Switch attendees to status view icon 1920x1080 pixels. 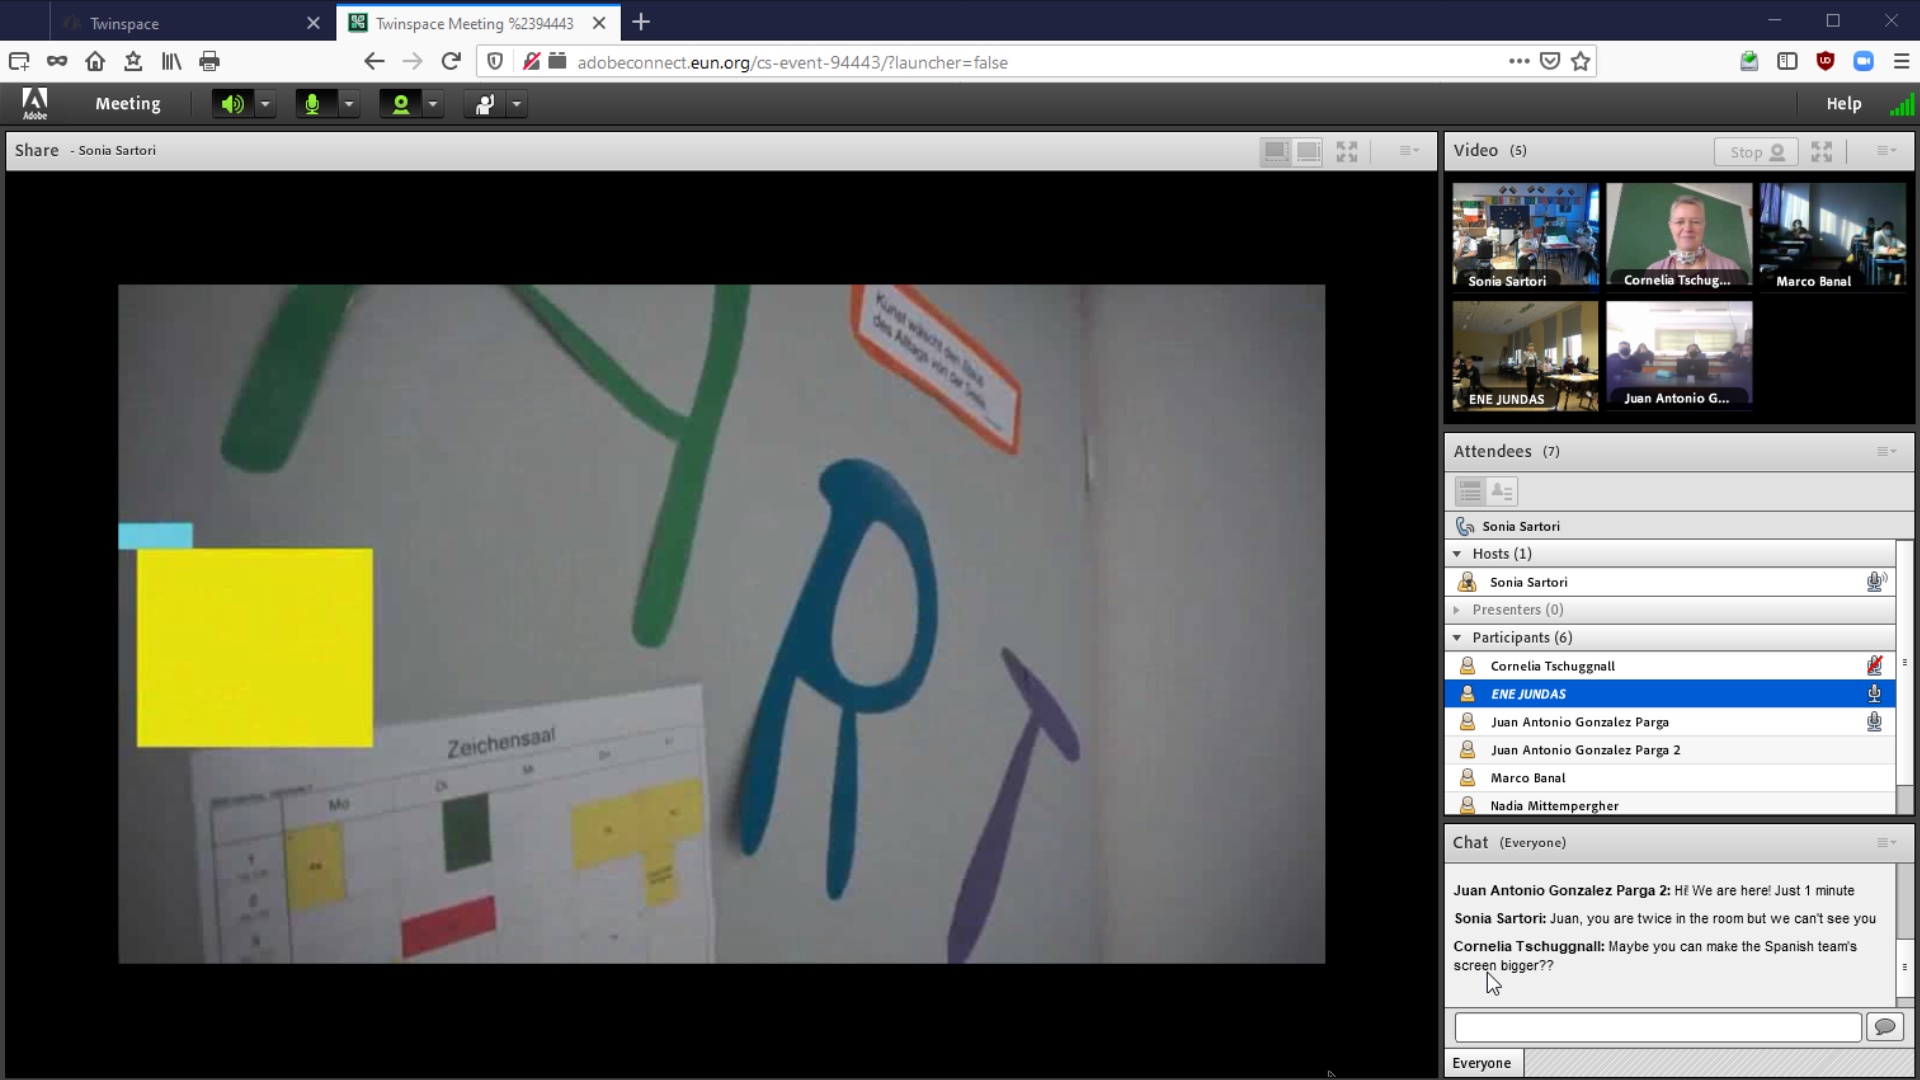[1502, 491]
